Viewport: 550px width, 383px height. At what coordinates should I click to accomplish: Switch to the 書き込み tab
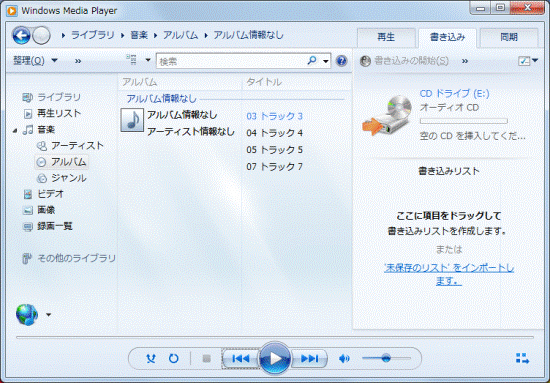tap(447, 37)
